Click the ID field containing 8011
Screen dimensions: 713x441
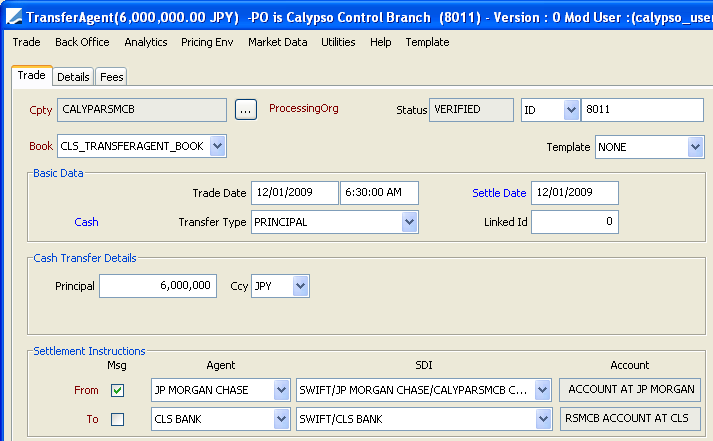(643, 110)
